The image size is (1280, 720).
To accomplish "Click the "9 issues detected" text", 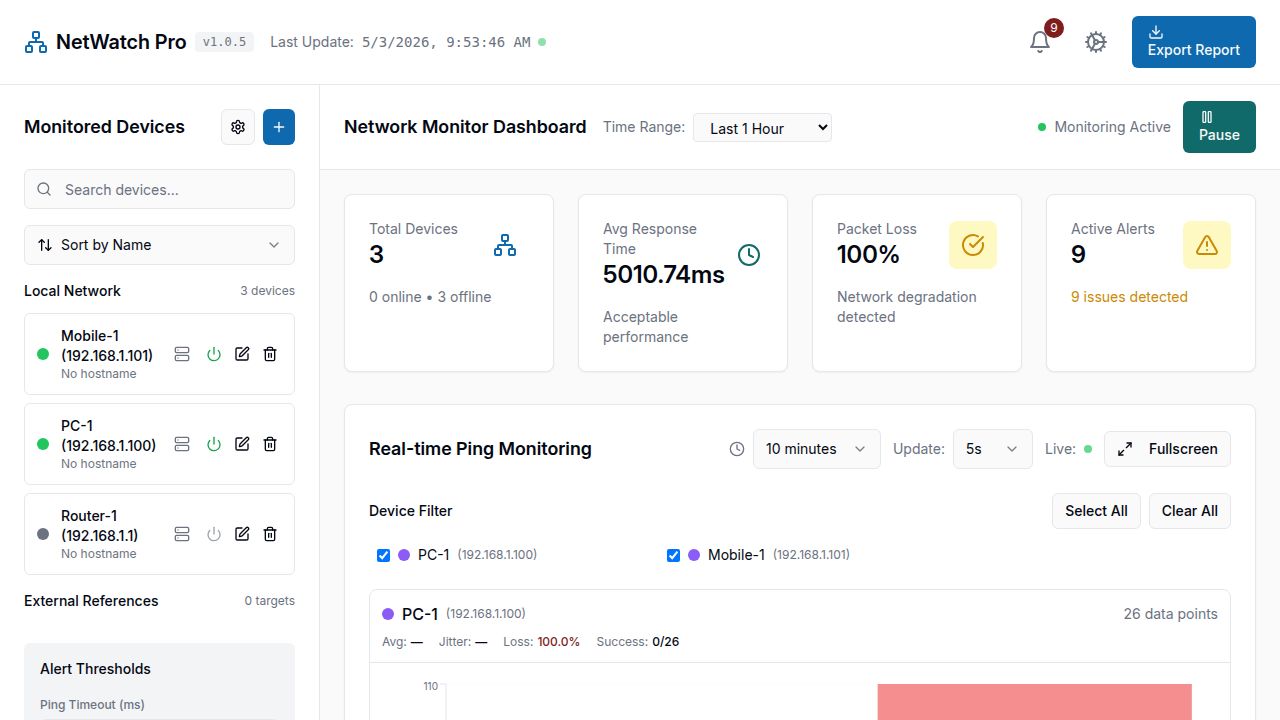I will tap(1129, 297).
